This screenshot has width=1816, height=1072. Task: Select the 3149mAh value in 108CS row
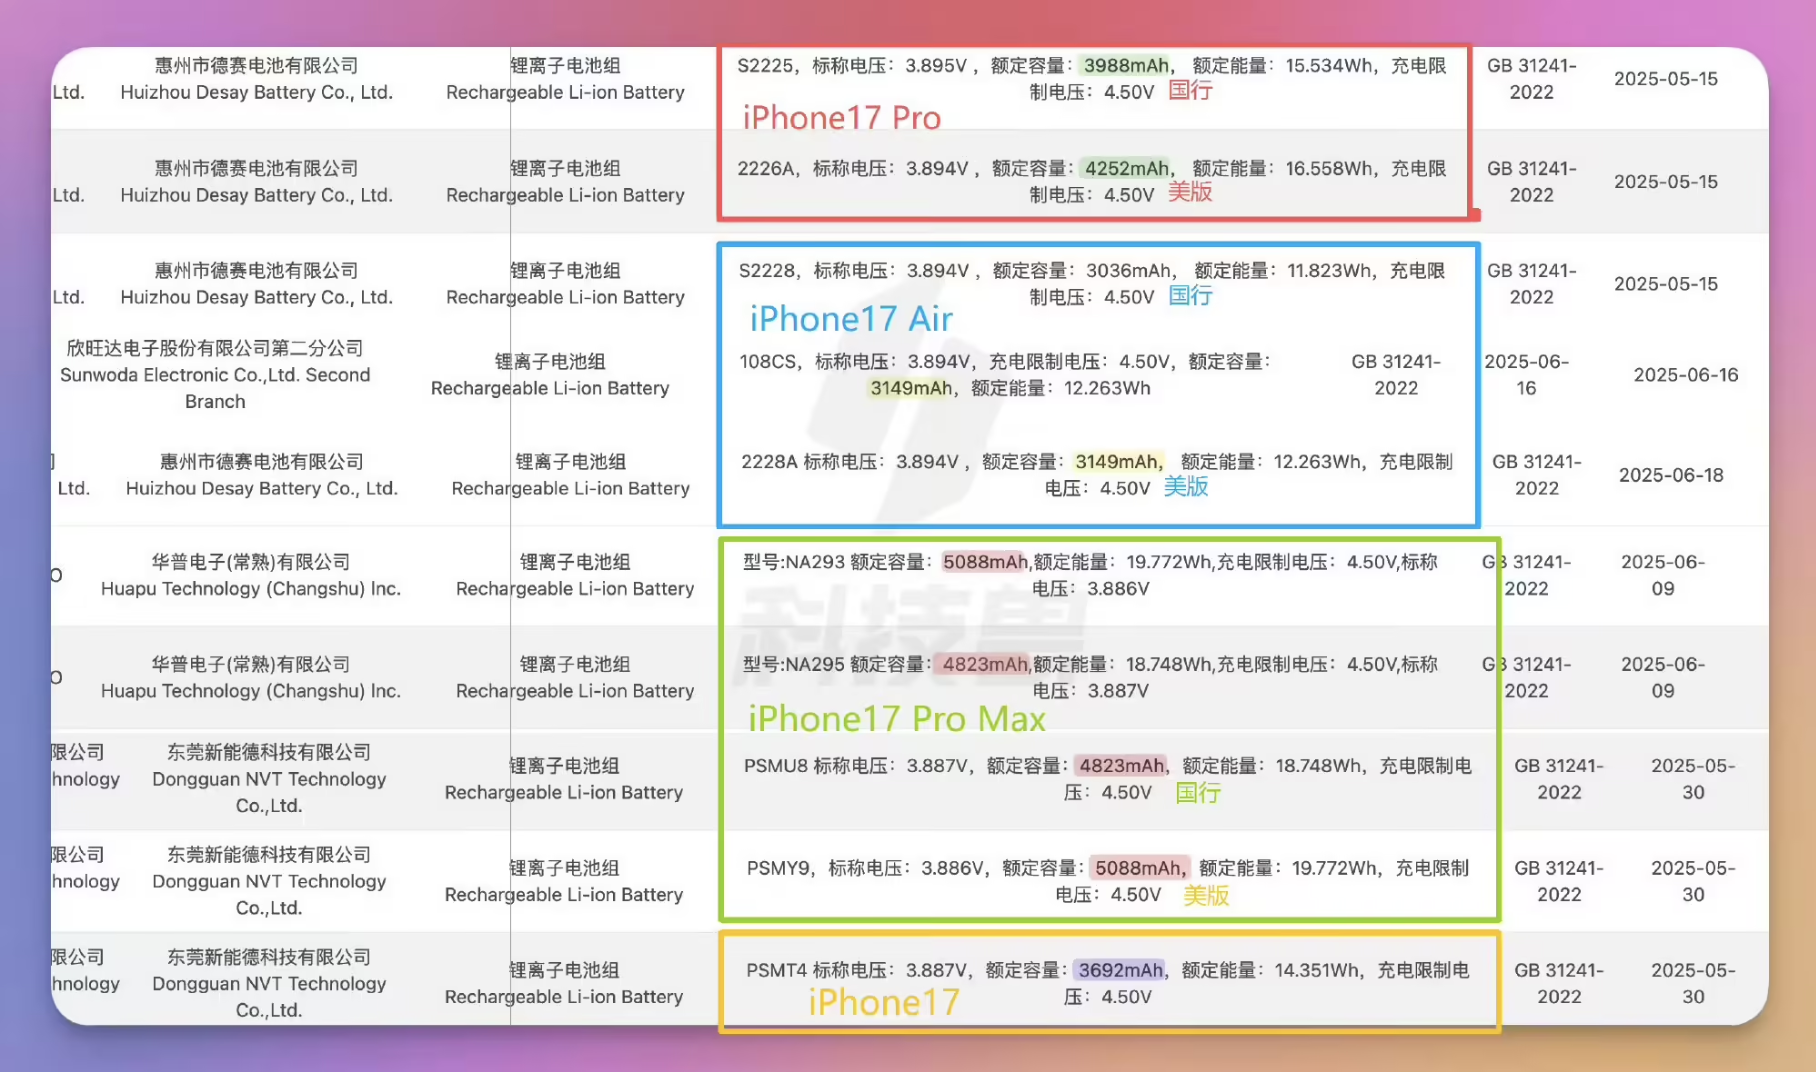click(910, 388)
